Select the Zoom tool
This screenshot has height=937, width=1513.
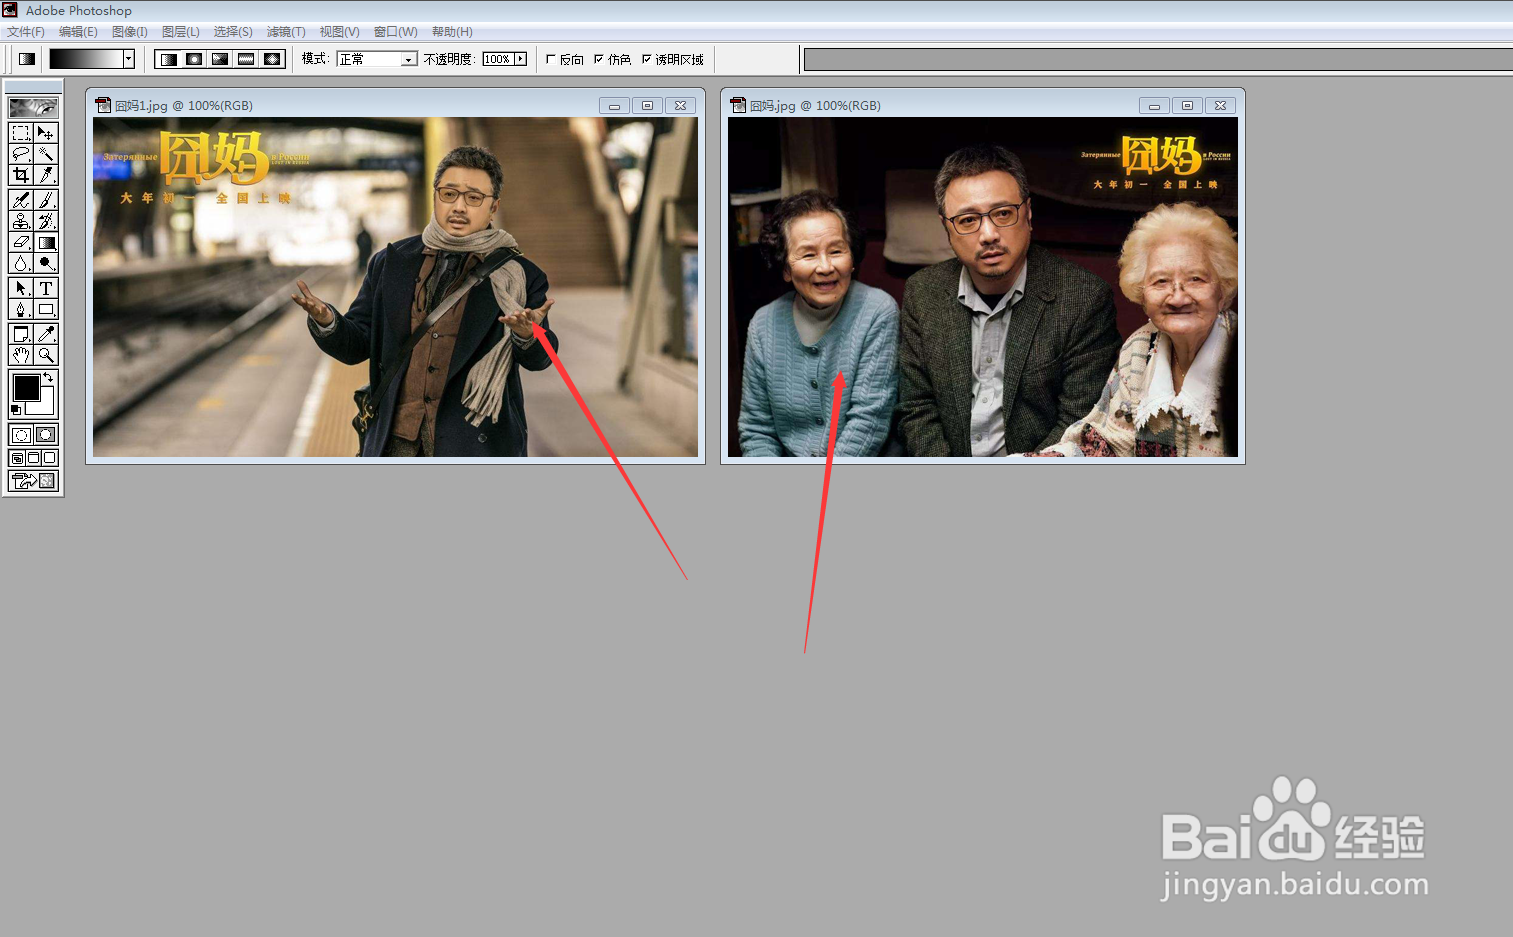(46, 355)
